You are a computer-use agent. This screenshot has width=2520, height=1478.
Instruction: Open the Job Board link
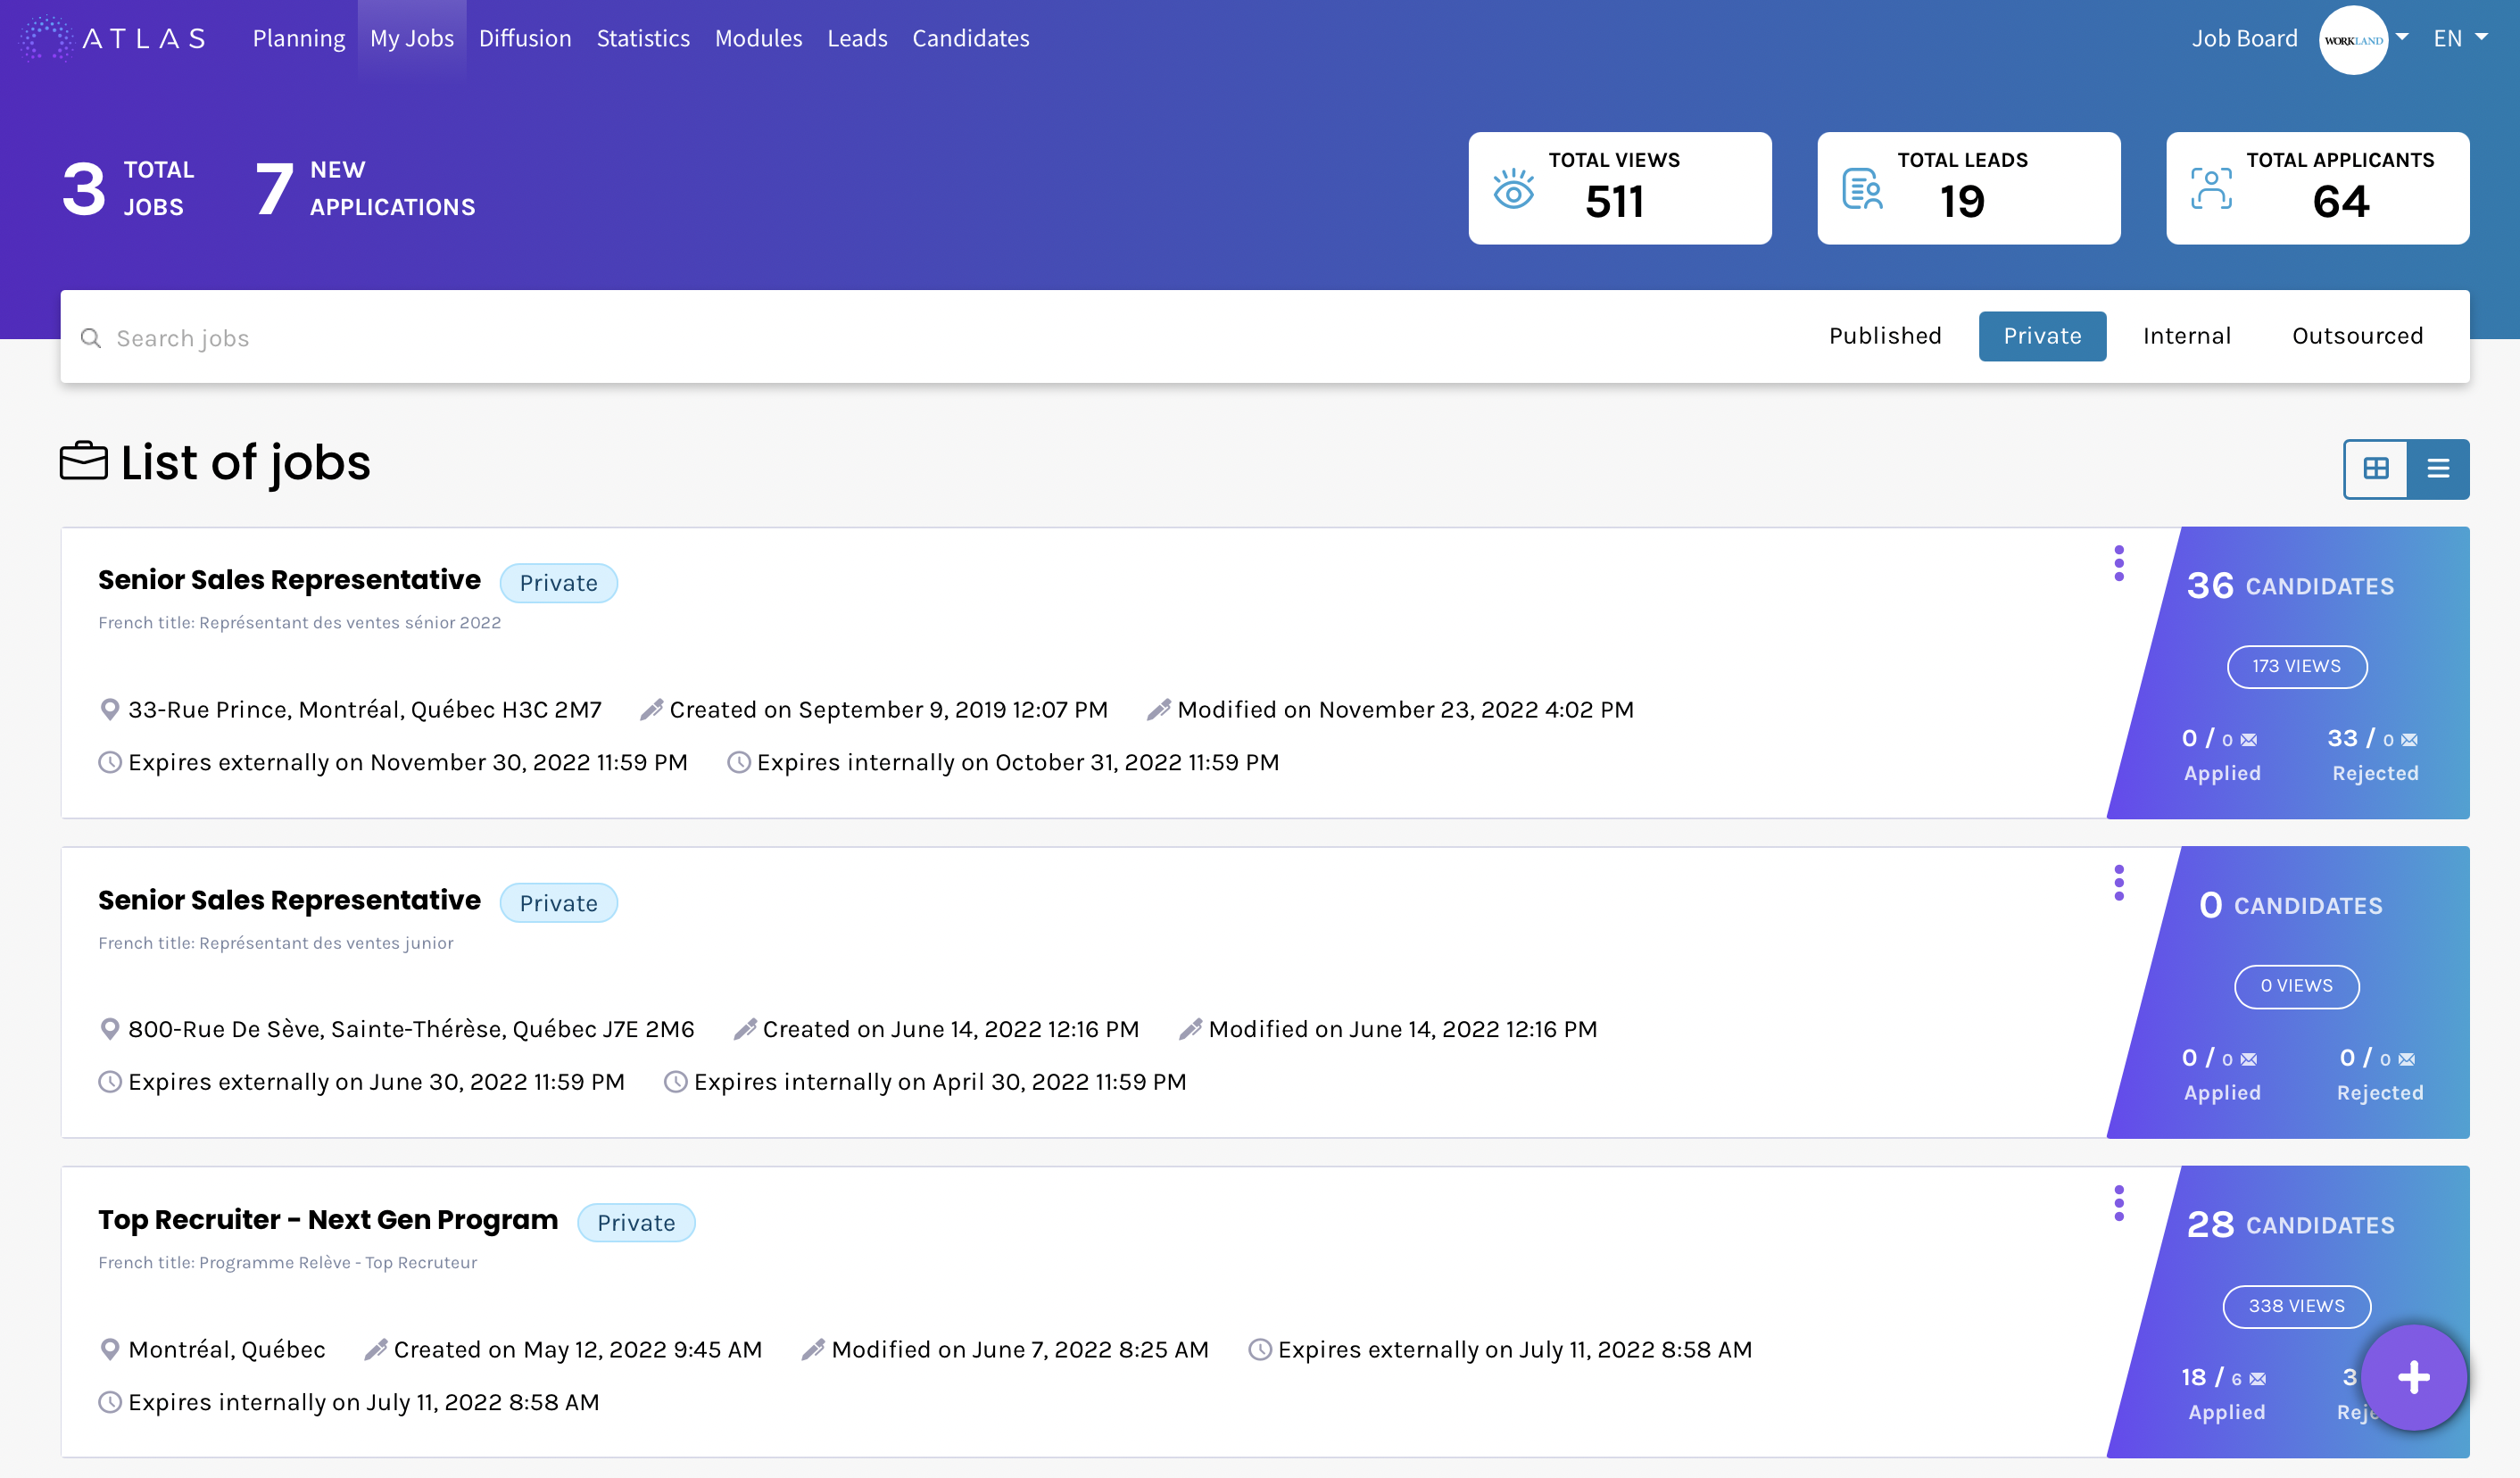point(2243,38)
